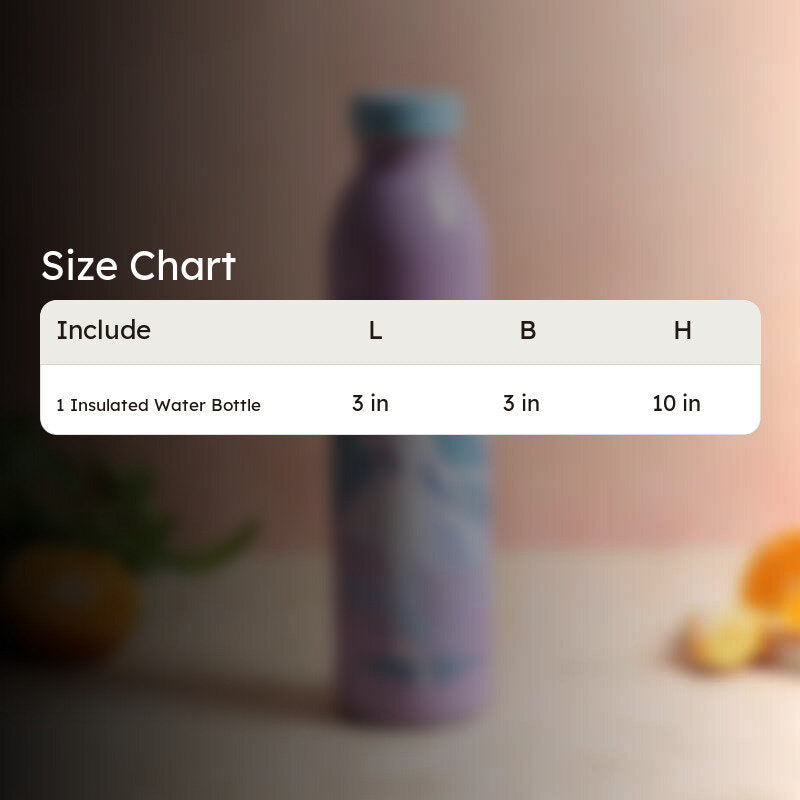Image resolution: width=800 pixels, height=800 pixels.
Task: Click the Size Chart heading
Action: (138, 266)
